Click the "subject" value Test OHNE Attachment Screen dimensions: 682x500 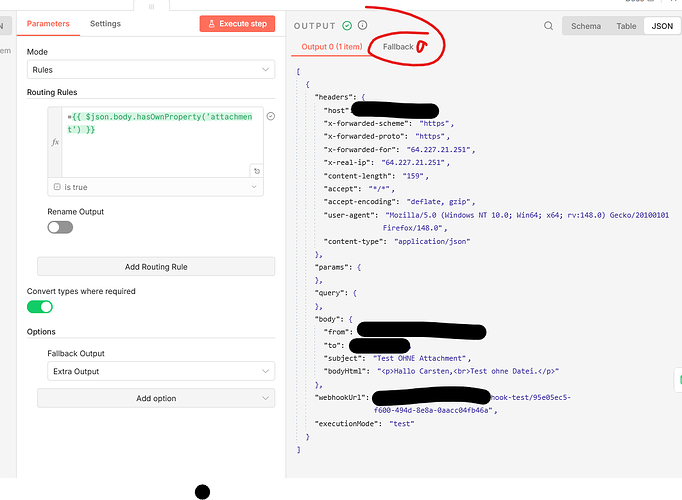tap(420, 358)
